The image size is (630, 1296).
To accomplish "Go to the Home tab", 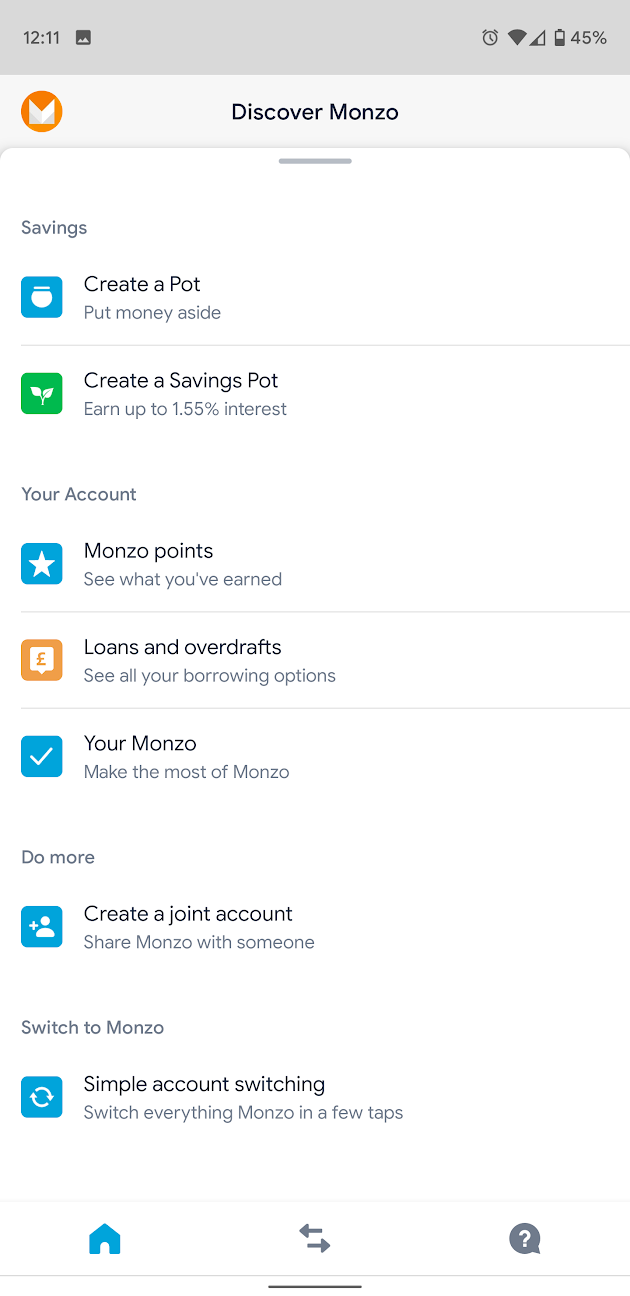I will [104, 1239].
